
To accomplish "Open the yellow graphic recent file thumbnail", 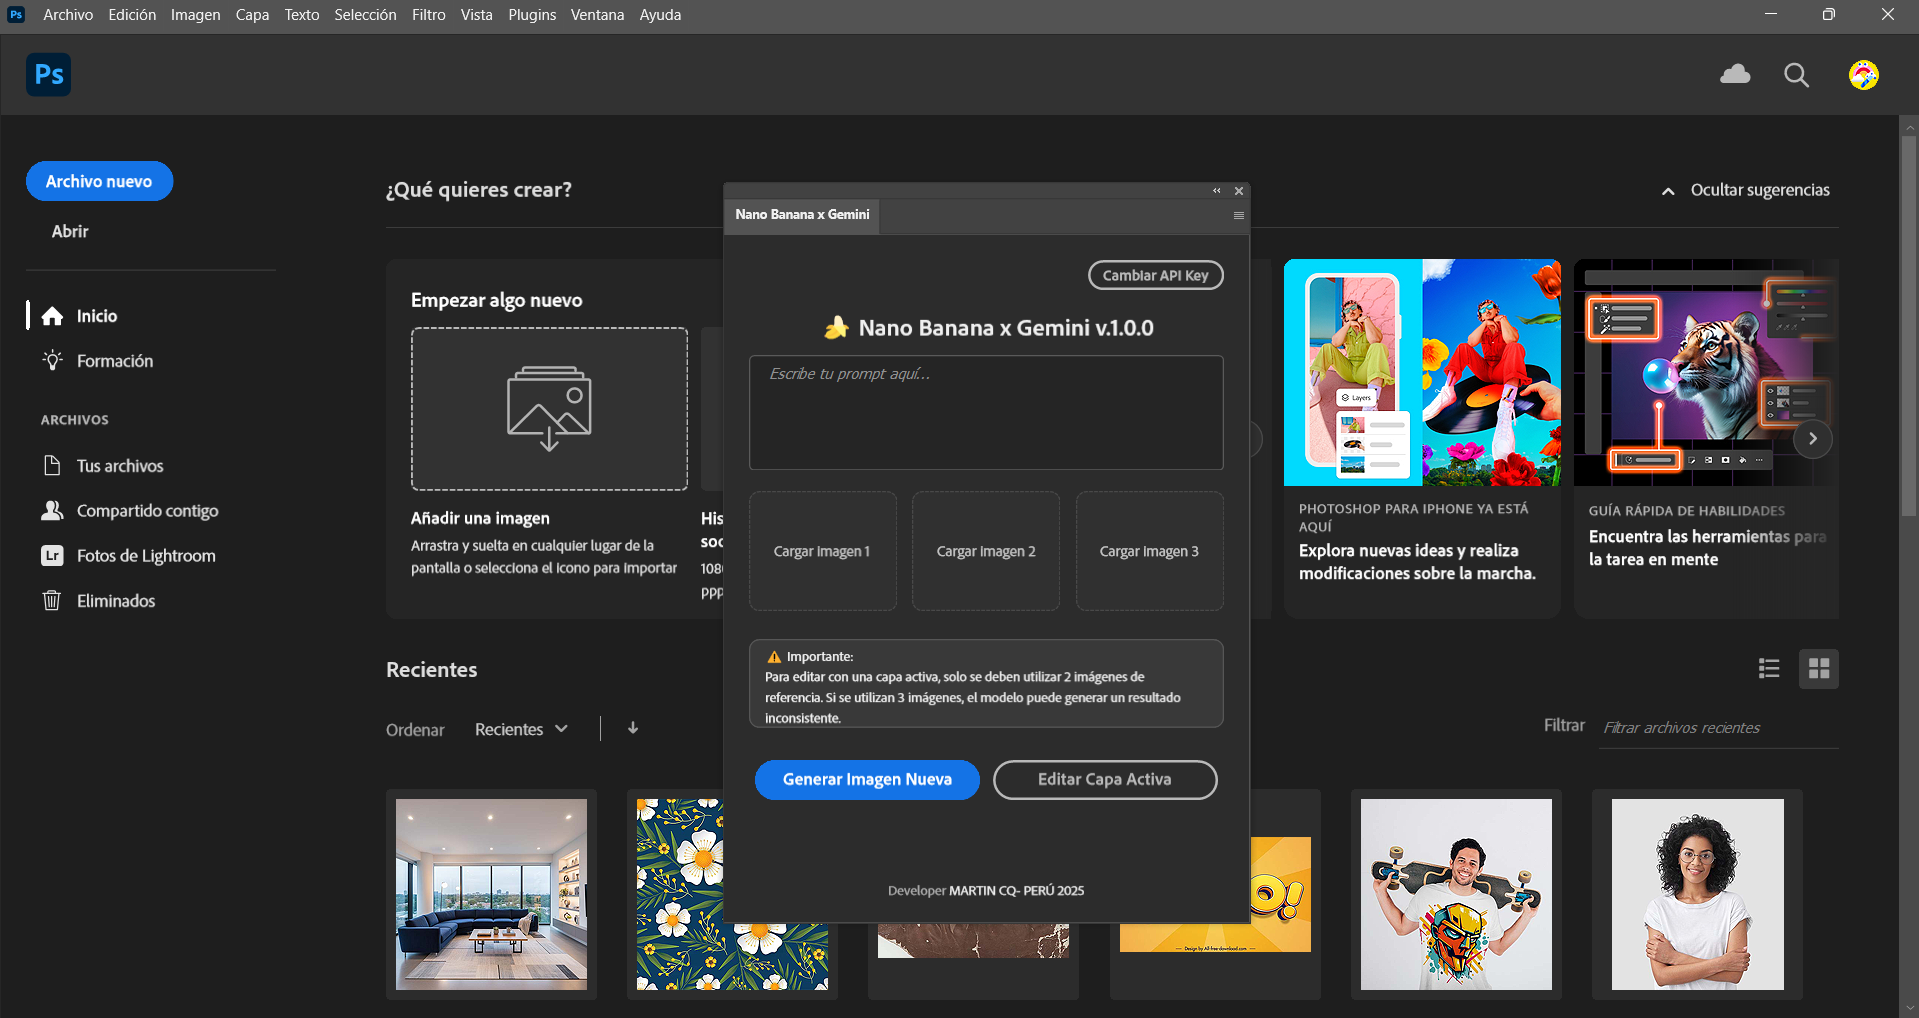I will coord(1280,894).
